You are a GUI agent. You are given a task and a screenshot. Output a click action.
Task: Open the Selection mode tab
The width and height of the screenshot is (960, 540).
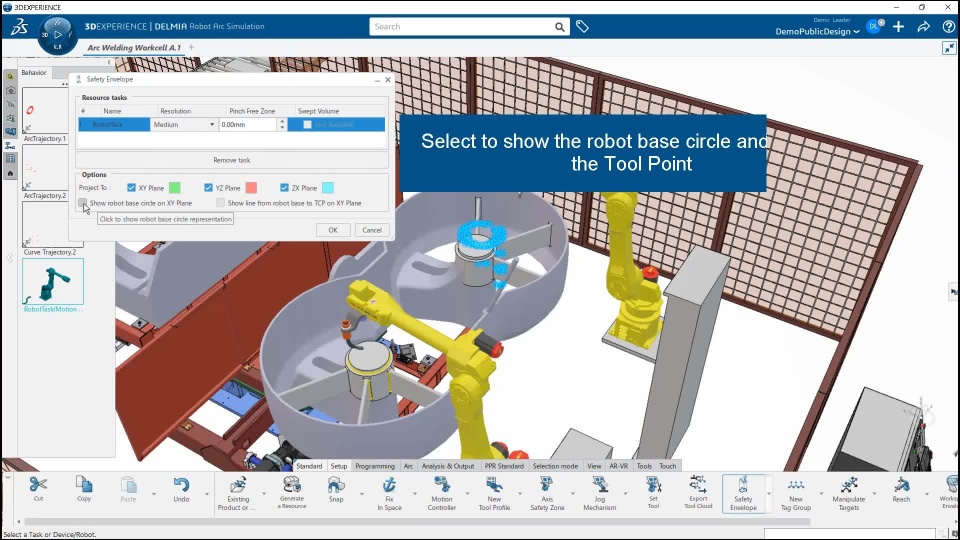[555, 466]
